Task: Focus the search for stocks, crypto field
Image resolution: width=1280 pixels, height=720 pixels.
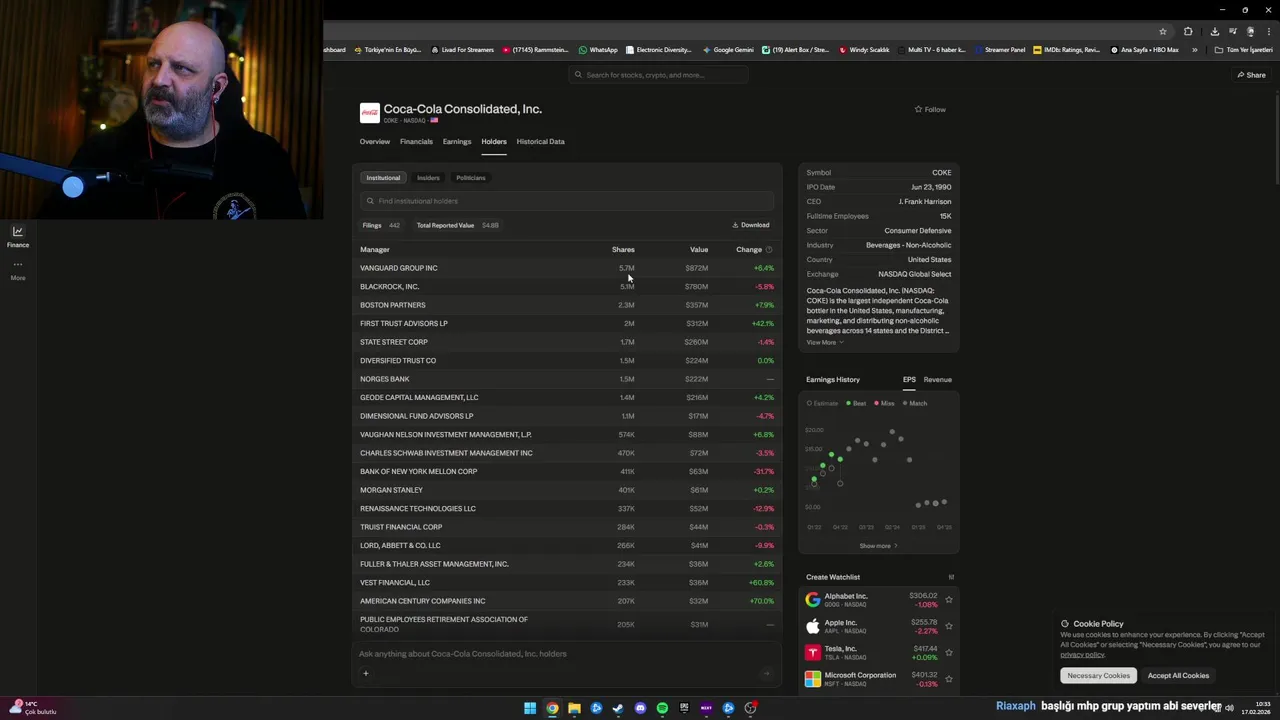Action: click(x=659, y=75)
